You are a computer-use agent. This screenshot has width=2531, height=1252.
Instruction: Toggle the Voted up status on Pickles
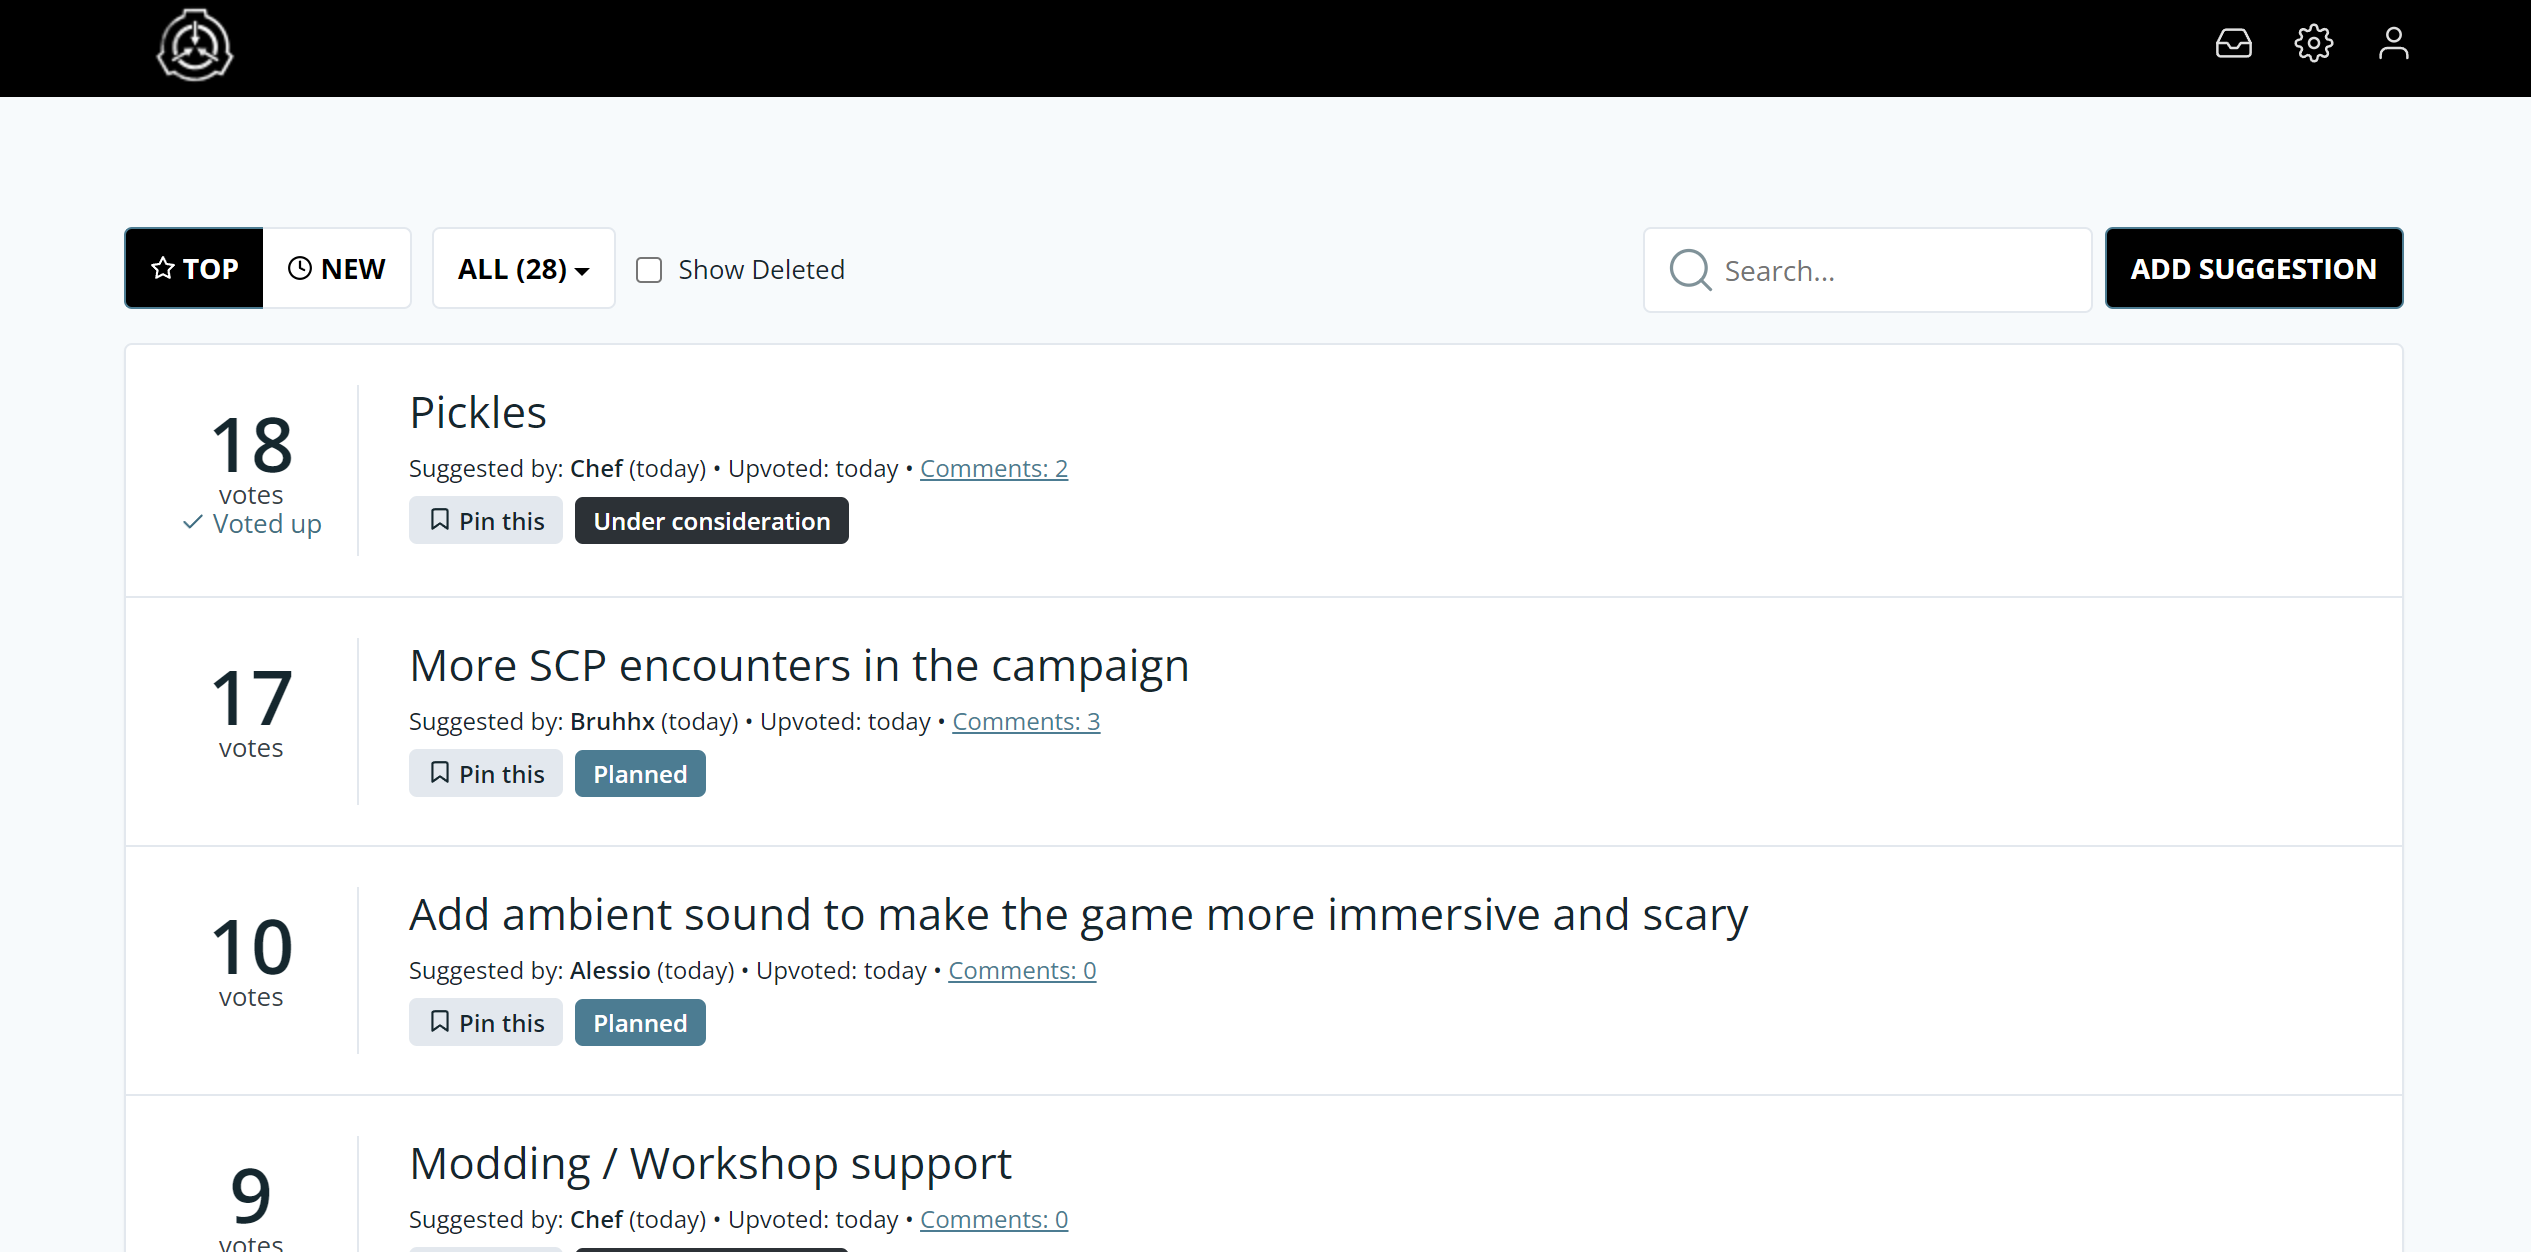pos(252,524)
